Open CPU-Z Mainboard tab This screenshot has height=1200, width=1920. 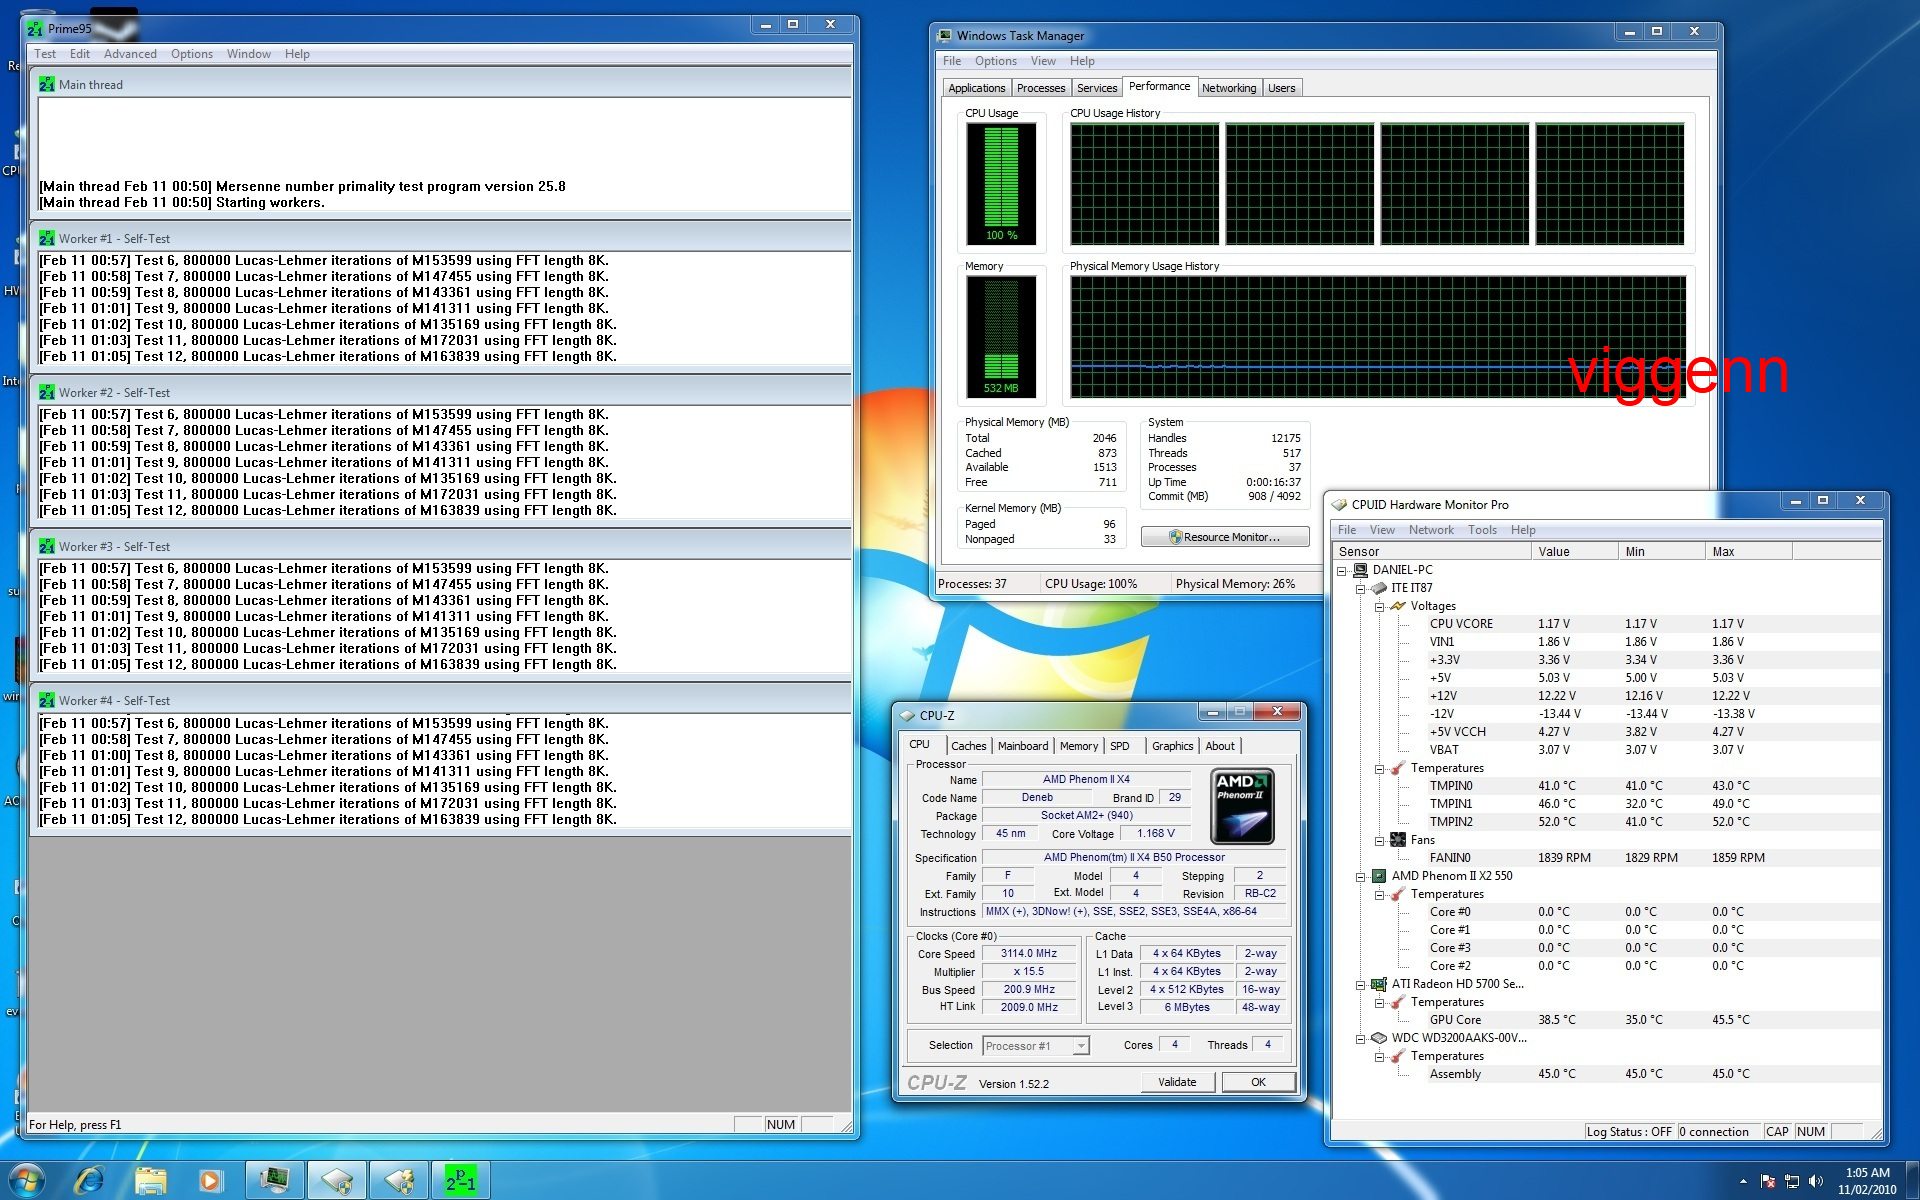(1023, 746)
